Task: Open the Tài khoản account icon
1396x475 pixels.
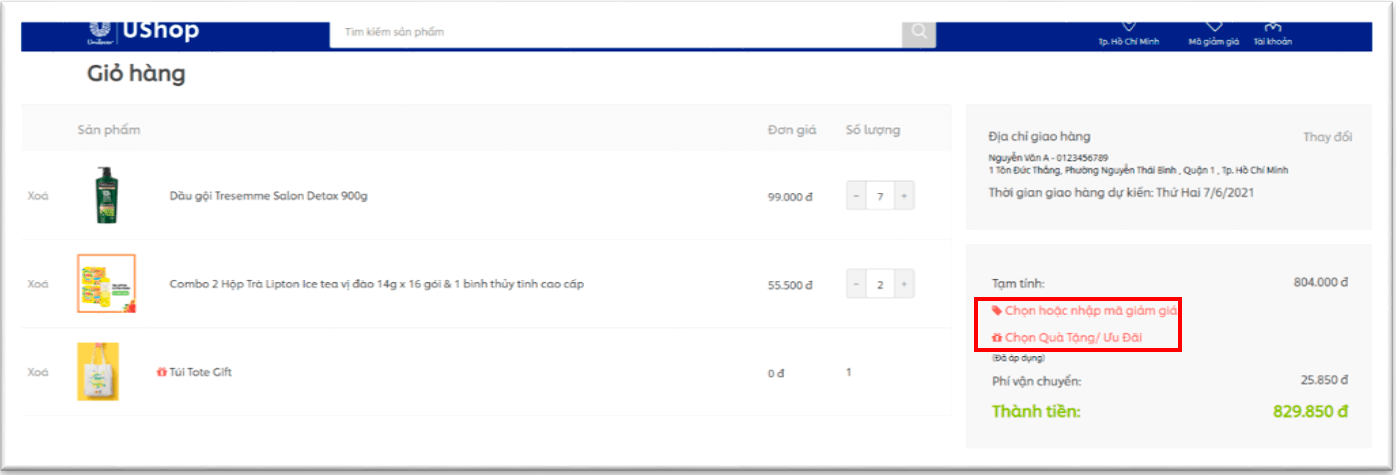Action: (x=1272, y=28)
